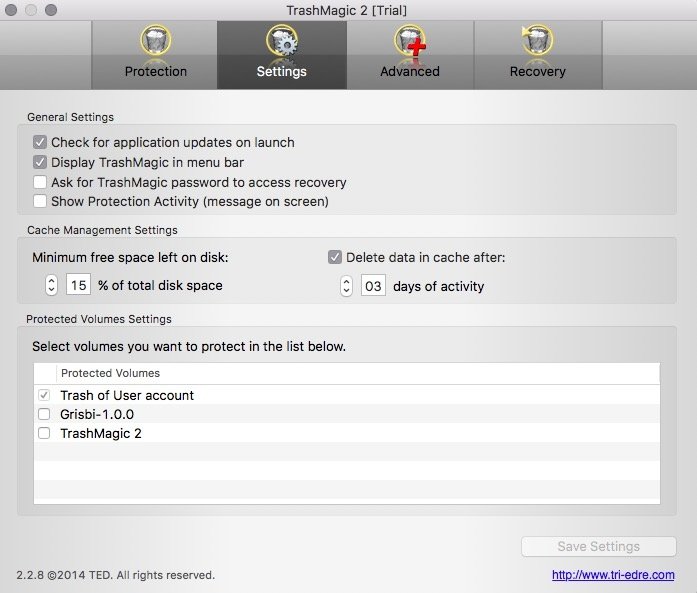
Task: Check the Grisbi-1.0.0 volume checkbox
Action: click(44, 414)
